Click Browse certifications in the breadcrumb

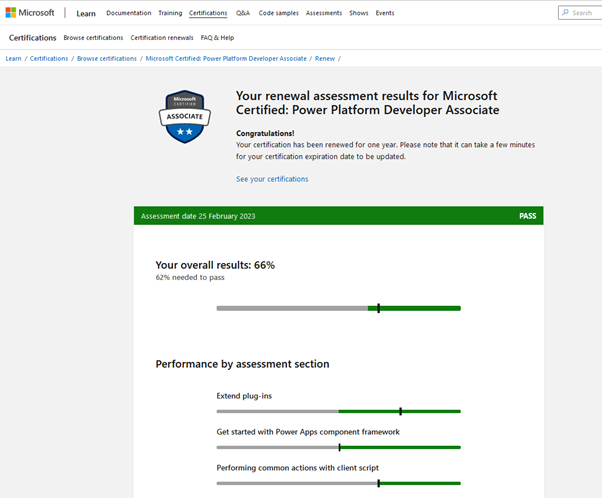[x=107, y=59]
